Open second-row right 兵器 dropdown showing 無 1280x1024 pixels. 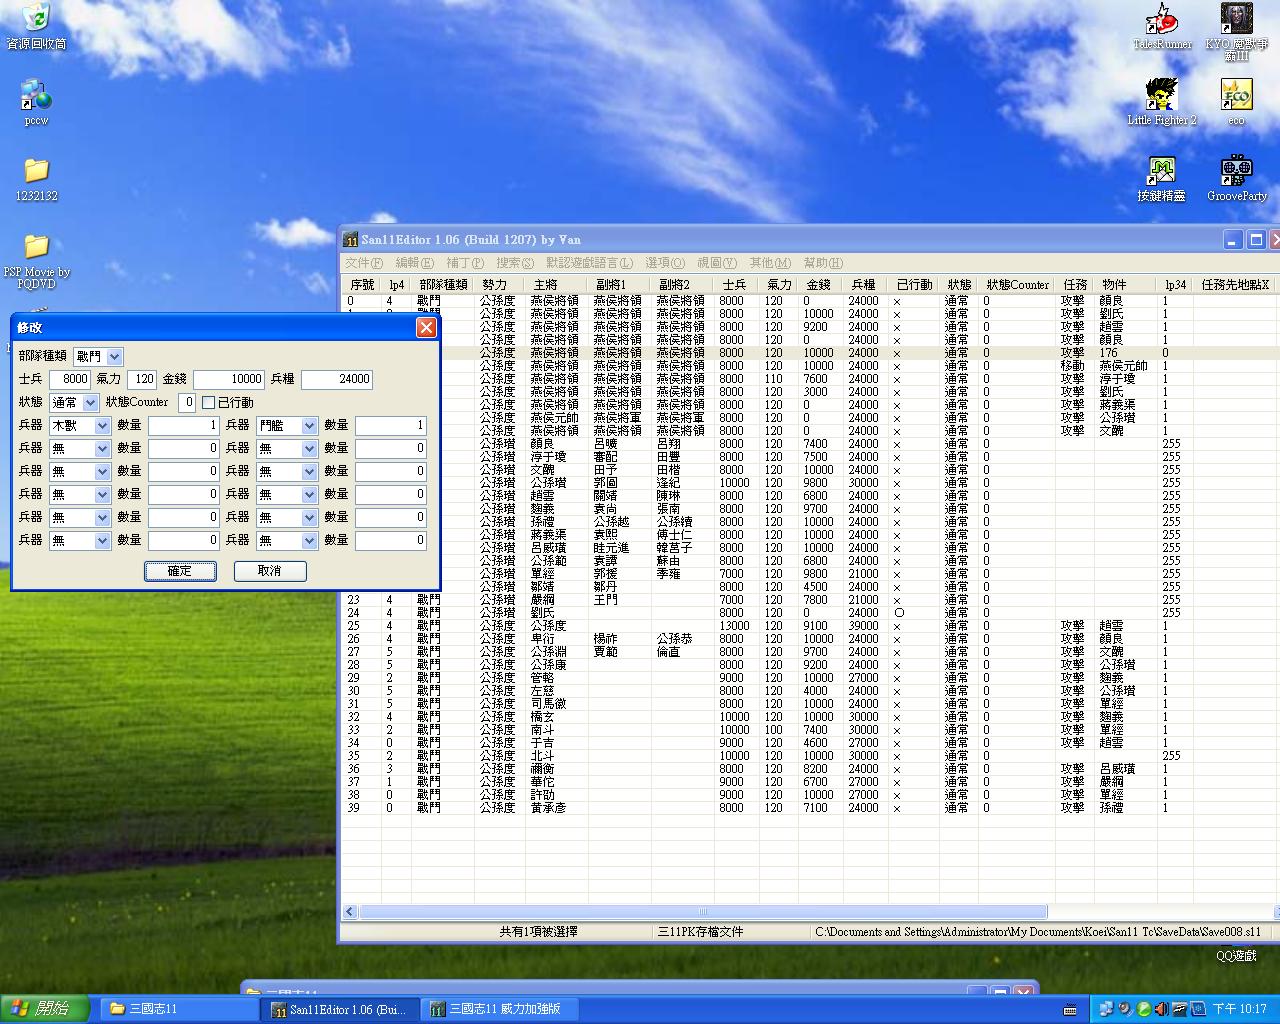pyautogui.click(x=309, y=448)
